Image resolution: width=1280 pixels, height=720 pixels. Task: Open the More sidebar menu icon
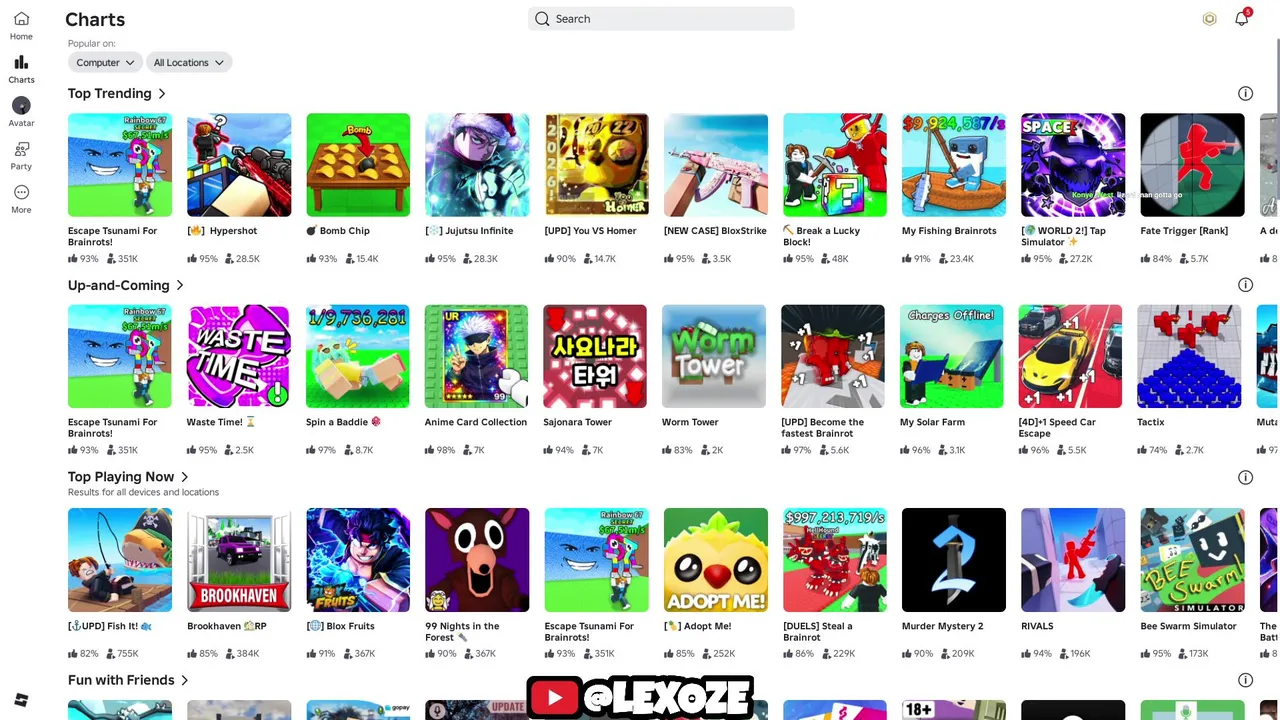(21, 192)
